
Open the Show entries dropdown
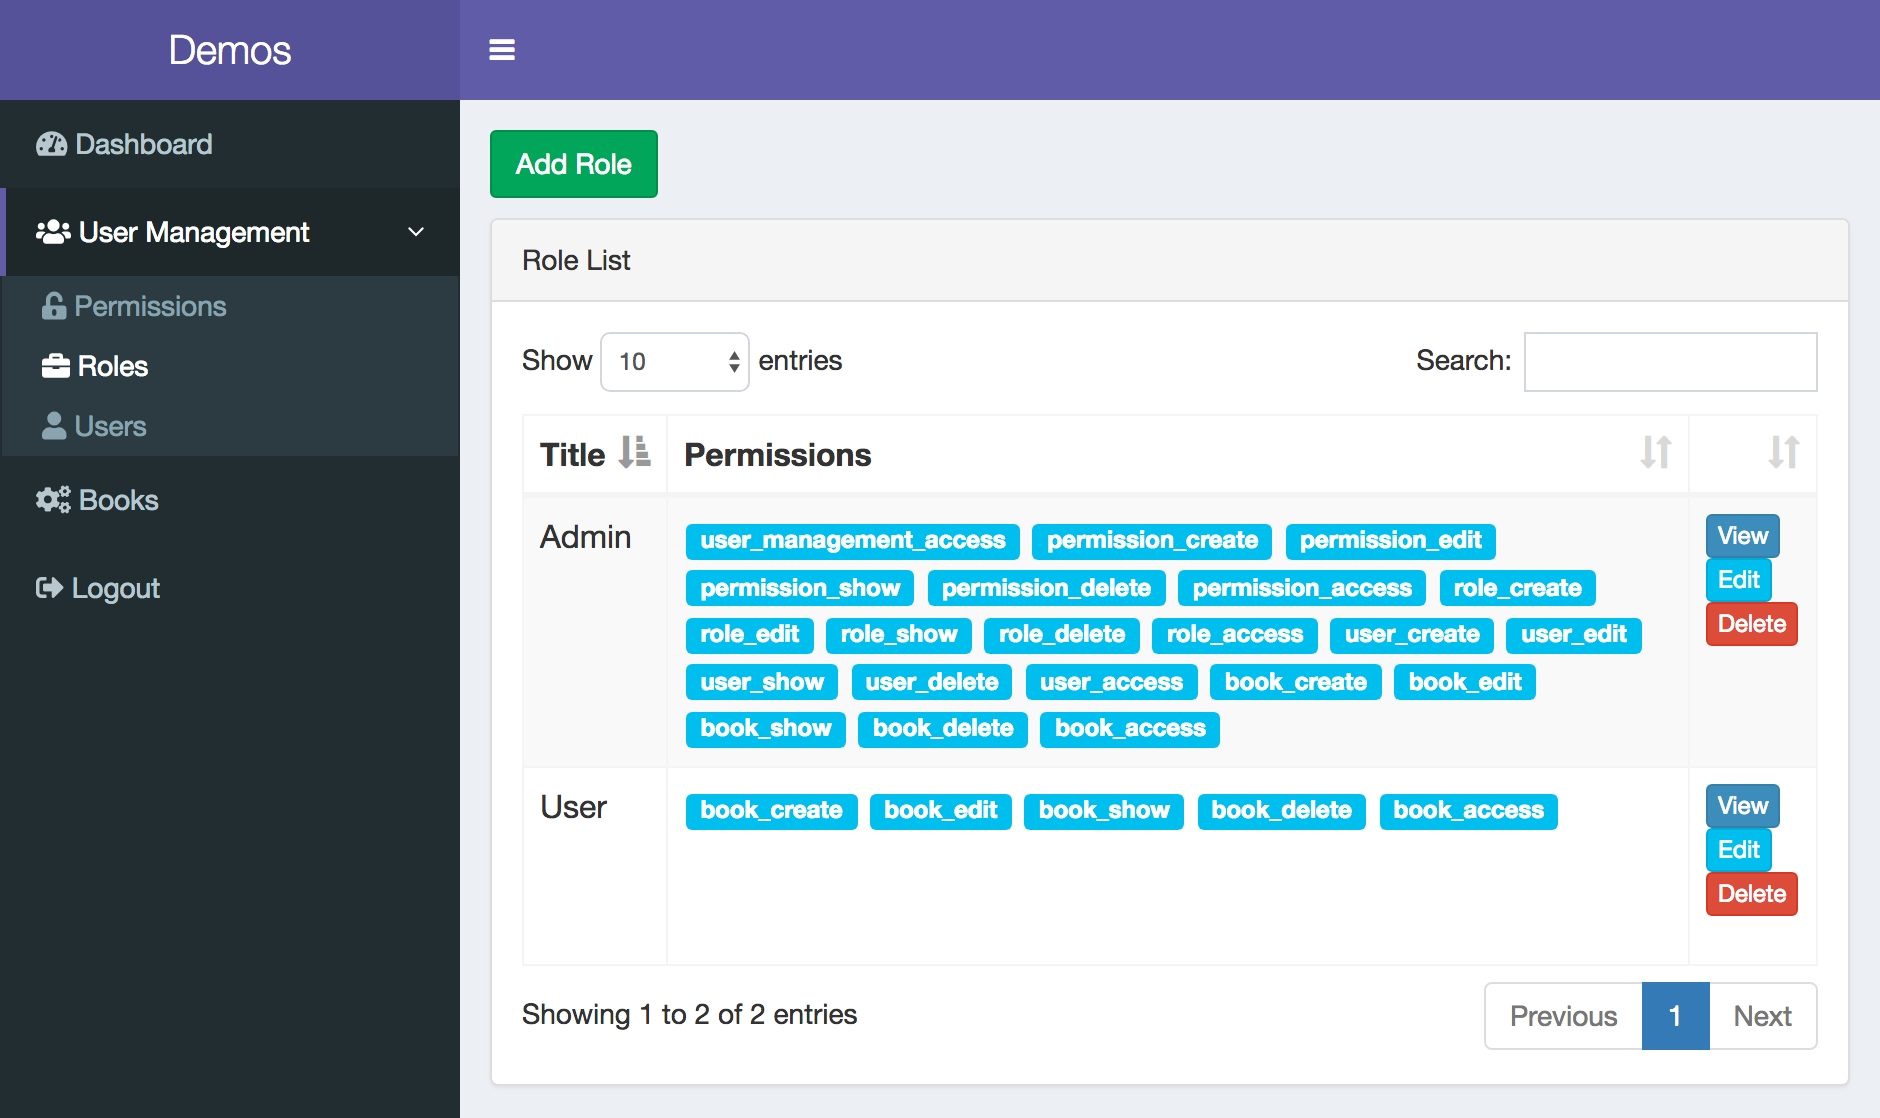click(x=674, y=362)
